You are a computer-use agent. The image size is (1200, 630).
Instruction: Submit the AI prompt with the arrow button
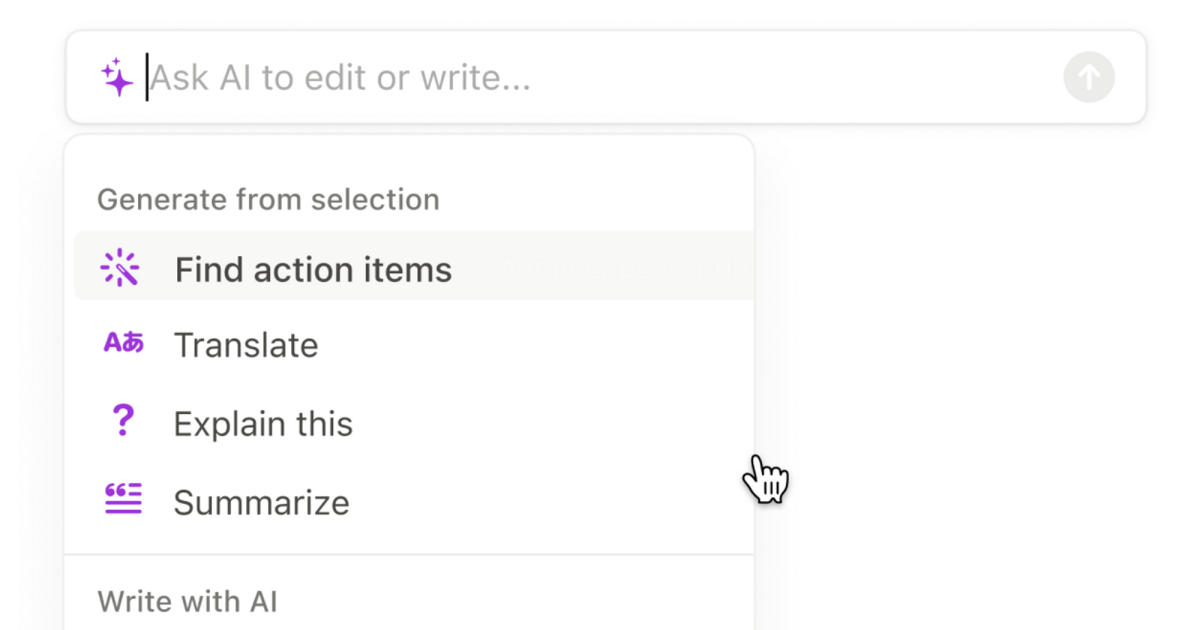(x=1088, y=76)
